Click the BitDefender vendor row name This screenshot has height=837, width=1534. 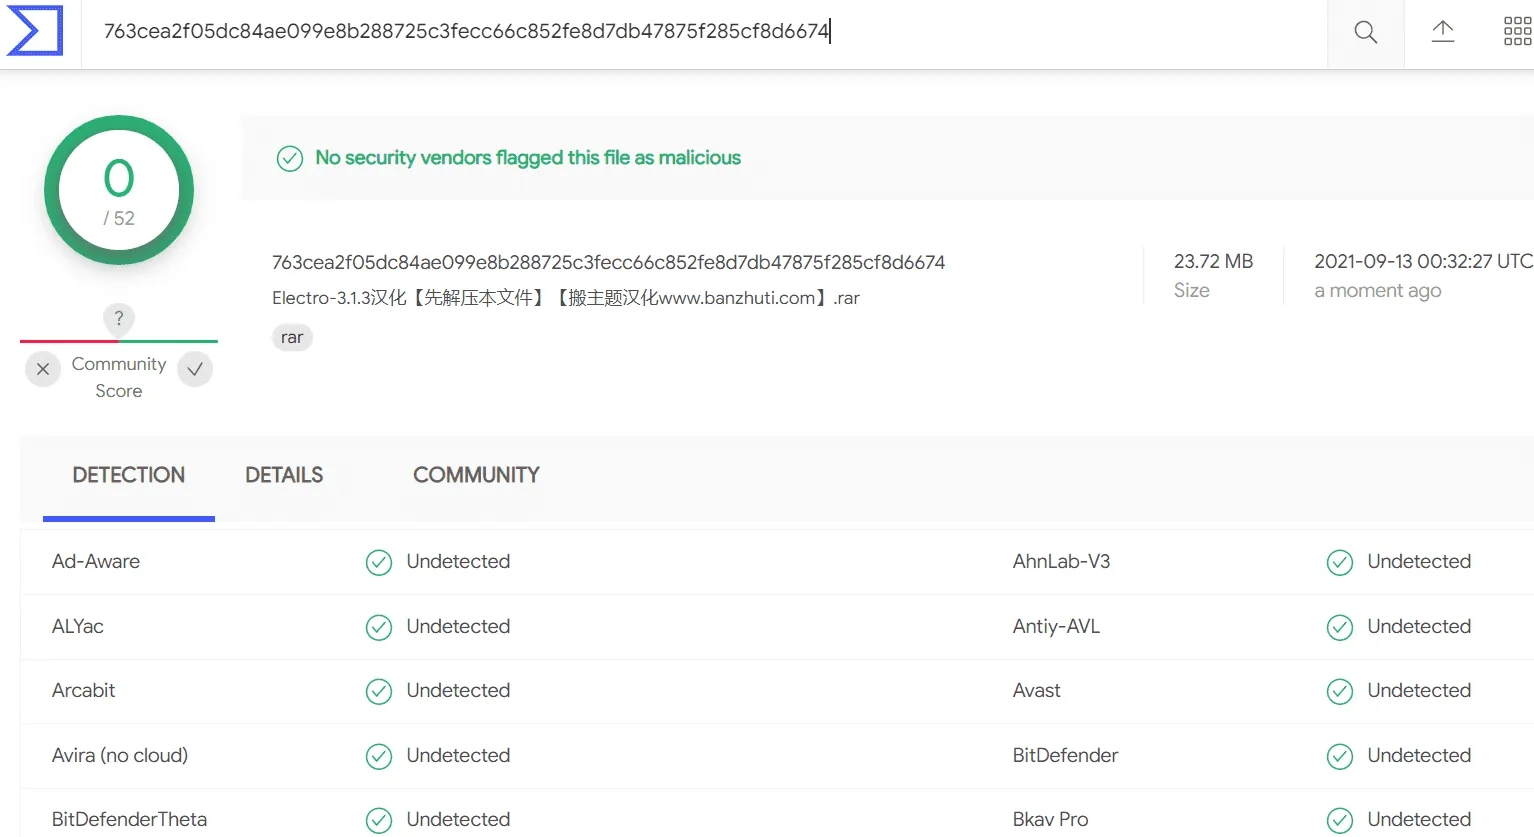click(x=1065, y=756)
